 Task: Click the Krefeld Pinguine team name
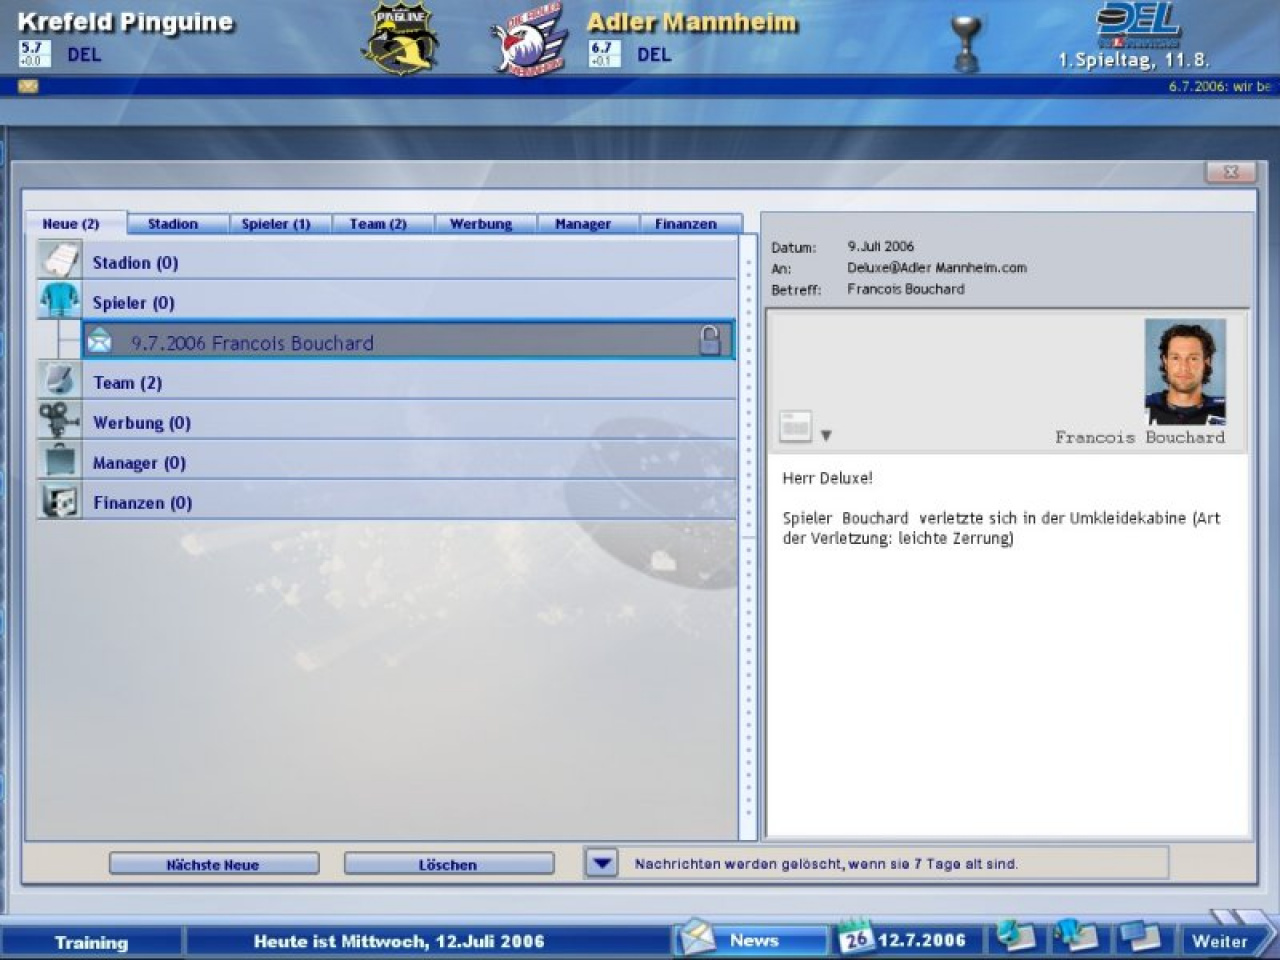point(126,22)
